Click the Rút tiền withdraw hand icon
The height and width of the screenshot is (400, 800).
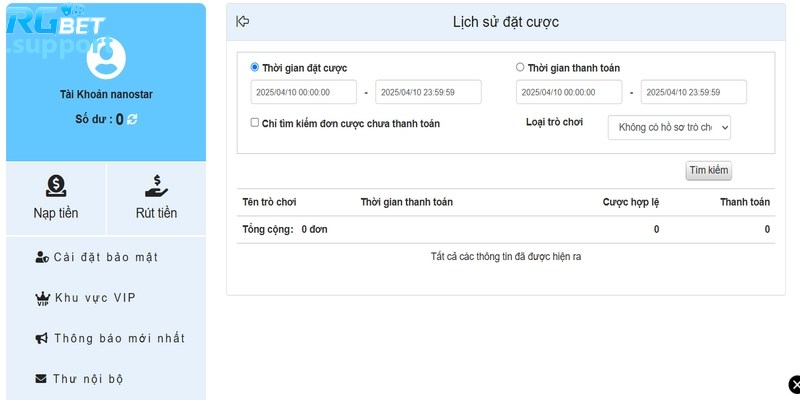click(x=156, y=186)
